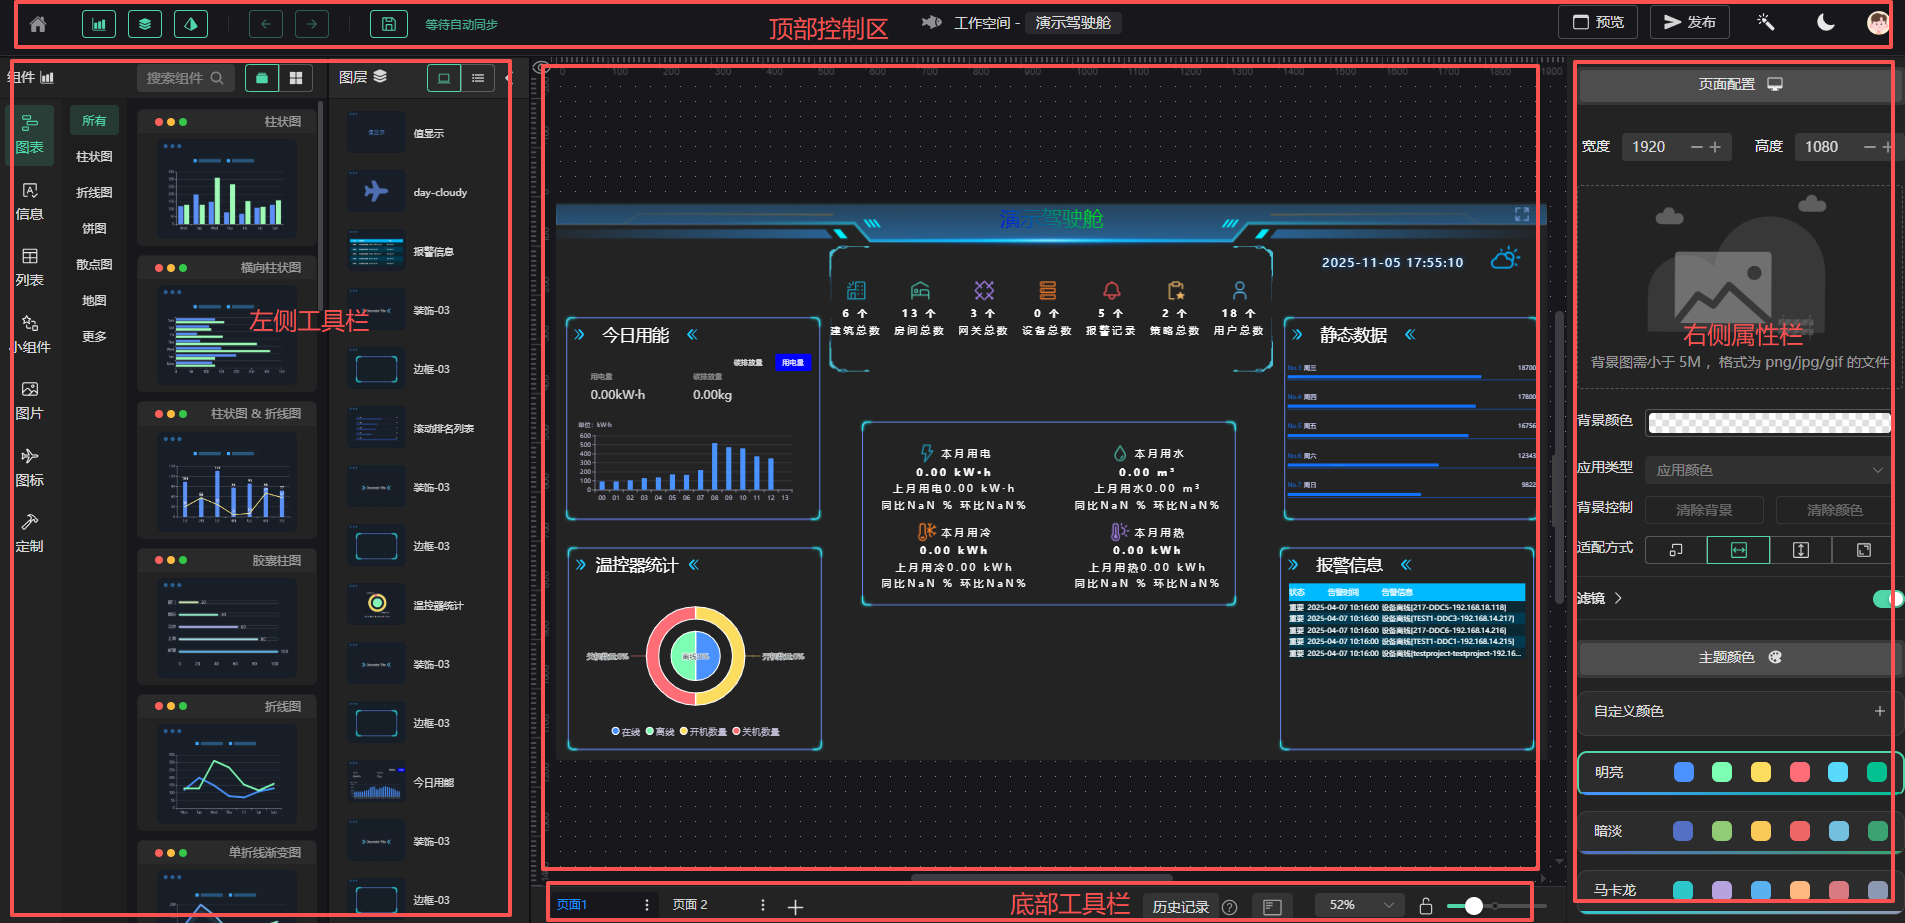Open the 52% zoom level dropdown
Screen dimensions: 1905x923
(x=1358, y=905)
